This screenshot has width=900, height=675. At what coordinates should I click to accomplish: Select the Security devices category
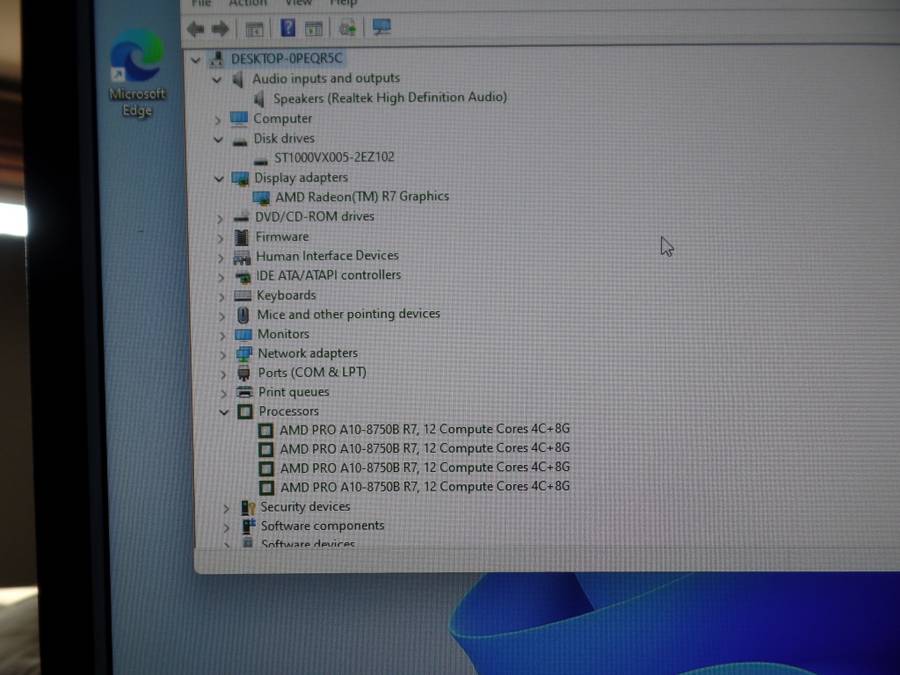305,507
